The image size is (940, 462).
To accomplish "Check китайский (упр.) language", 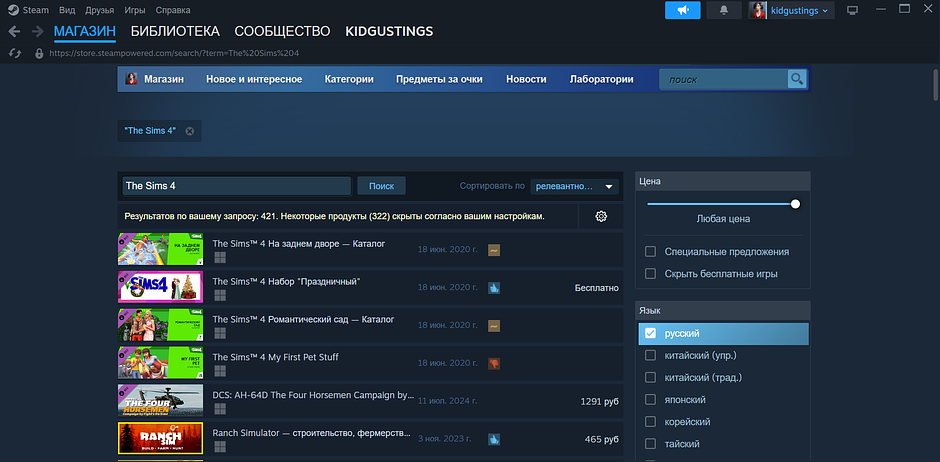I will (650, 355).
